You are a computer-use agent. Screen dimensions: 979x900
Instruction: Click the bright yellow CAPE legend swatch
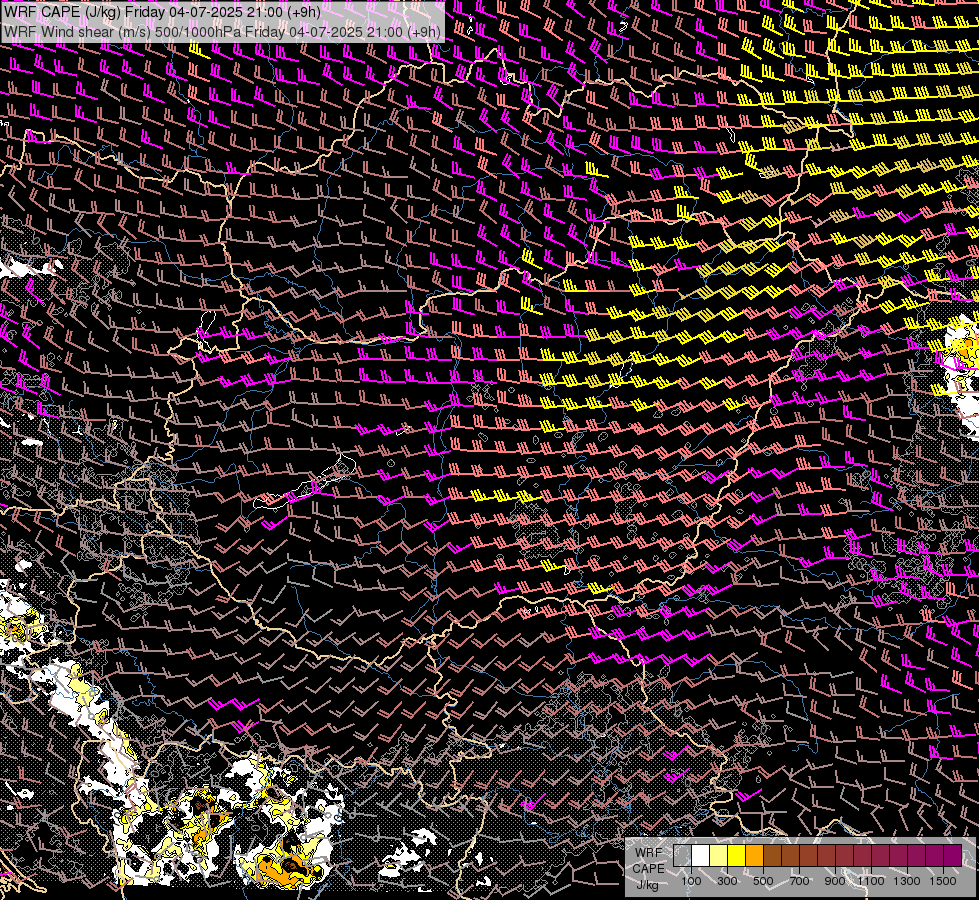(x=737, y=855)
